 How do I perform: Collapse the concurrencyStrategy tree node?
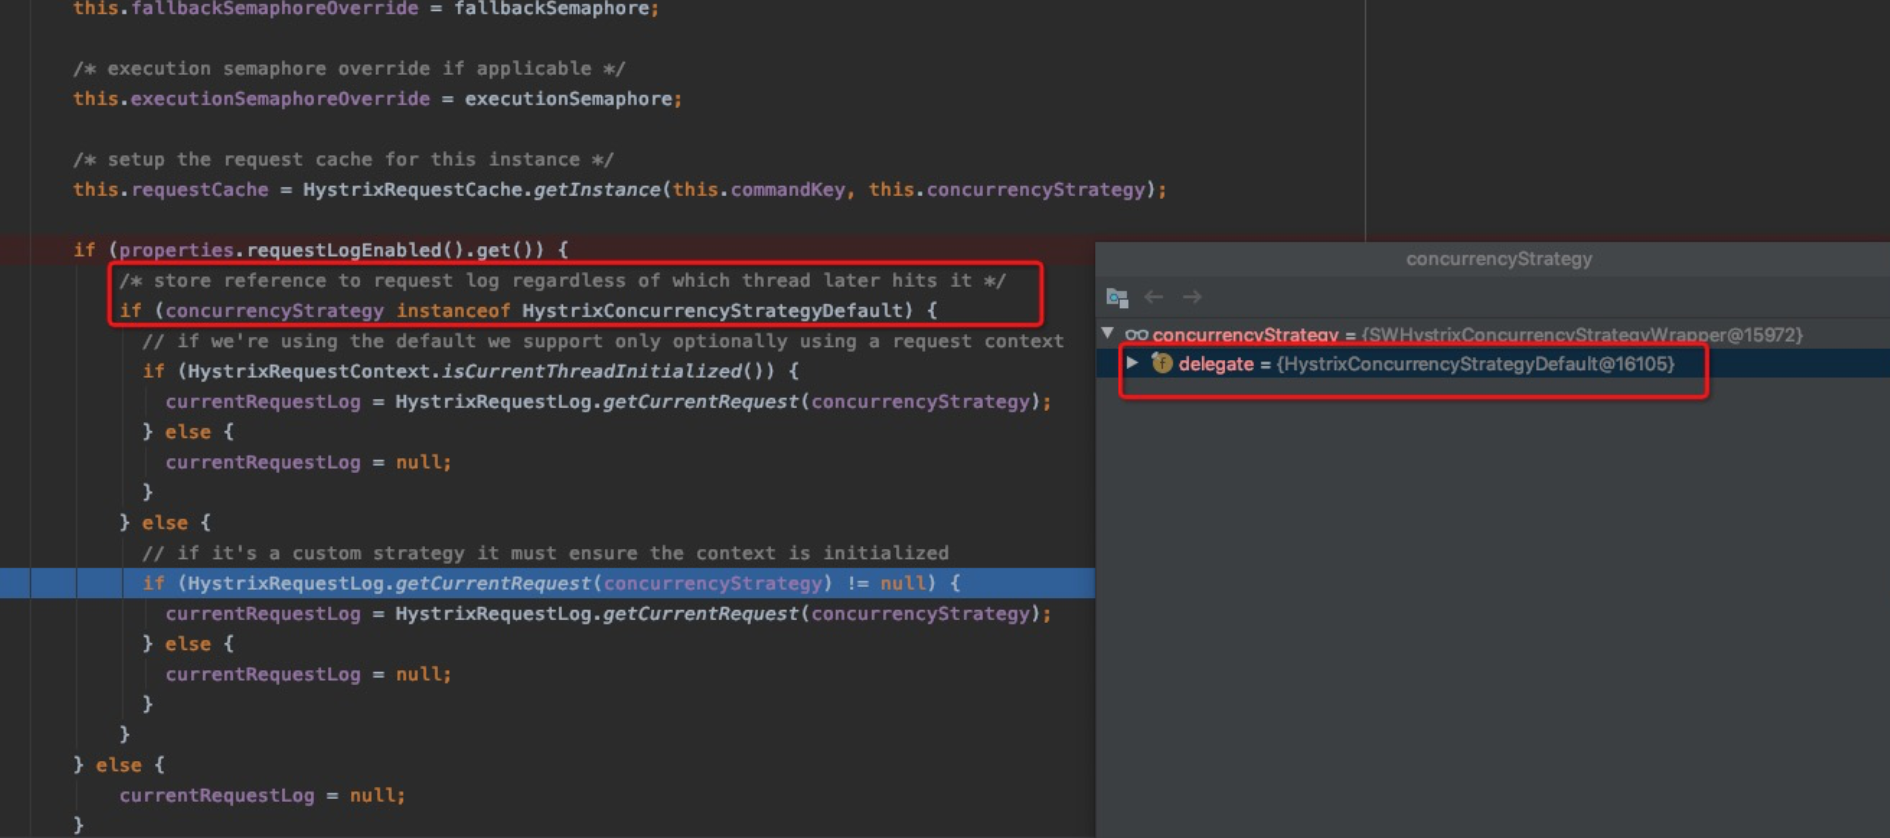(x=1108, y=333)
